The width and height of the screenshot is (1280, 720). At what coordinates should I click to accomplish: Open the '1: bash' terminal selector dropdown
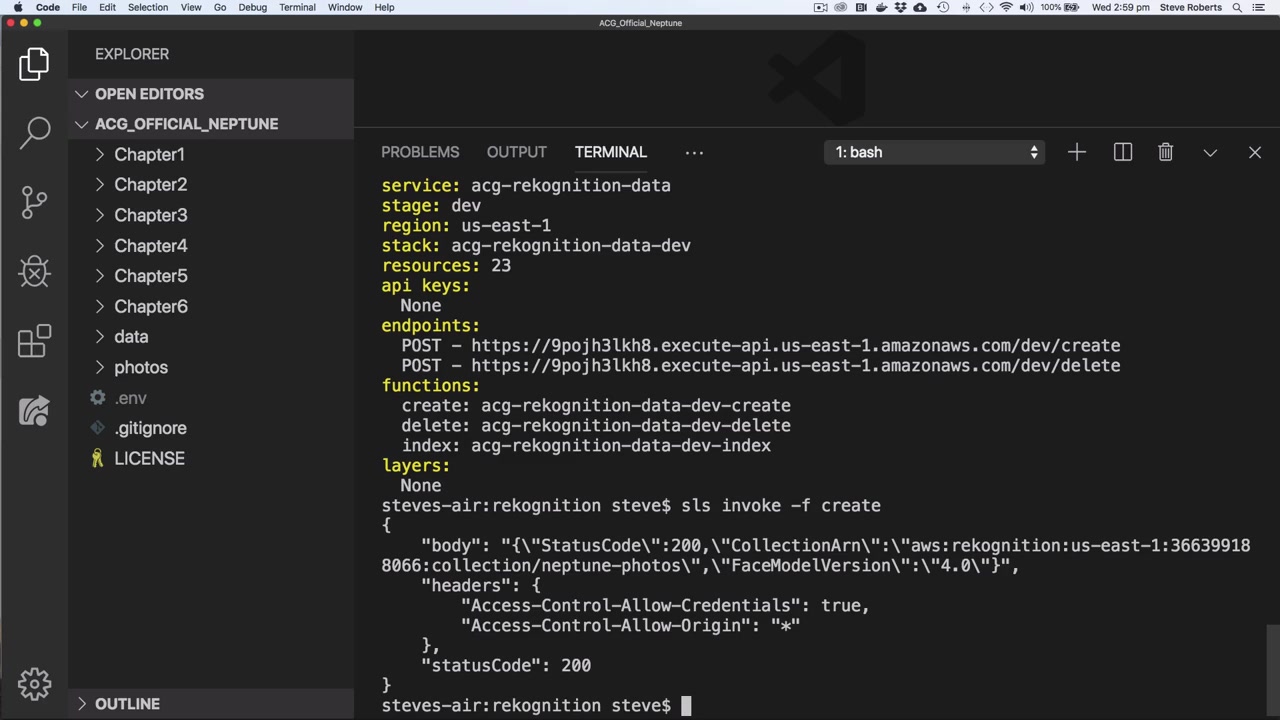click(x=938, y=152)
